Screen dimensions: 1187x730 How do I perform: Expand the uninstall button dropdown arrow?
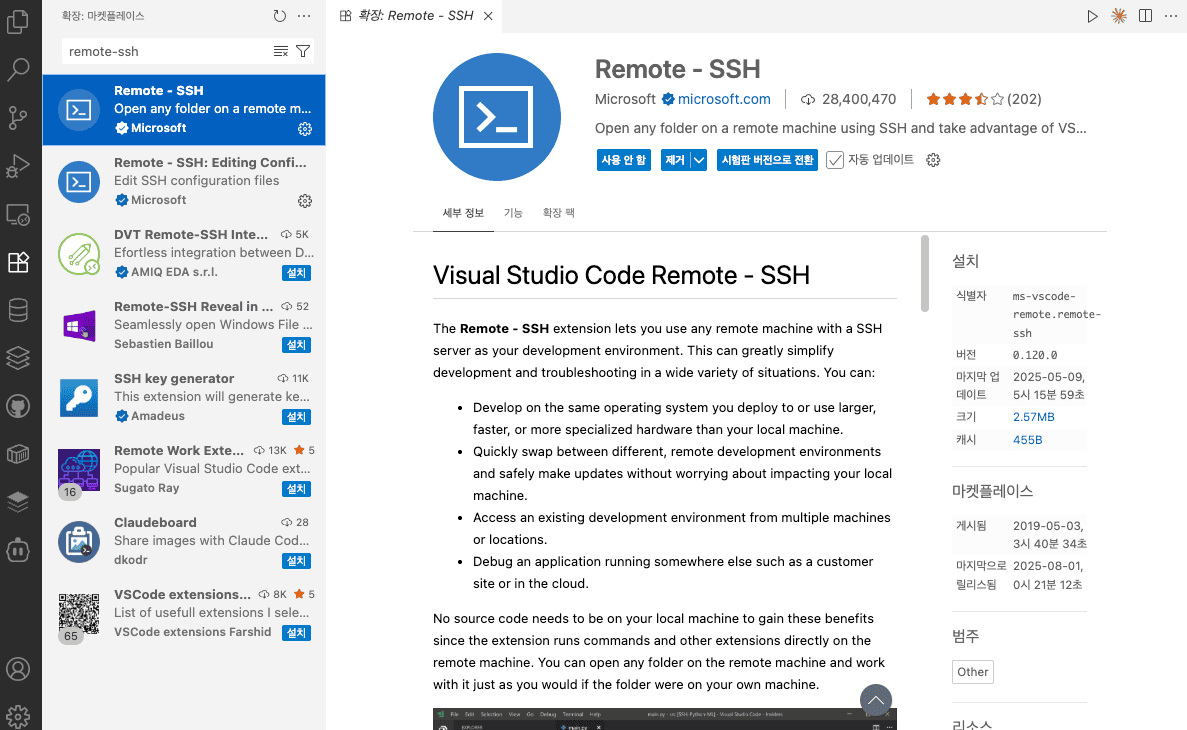pyautogui.click(x=699, y=160)
